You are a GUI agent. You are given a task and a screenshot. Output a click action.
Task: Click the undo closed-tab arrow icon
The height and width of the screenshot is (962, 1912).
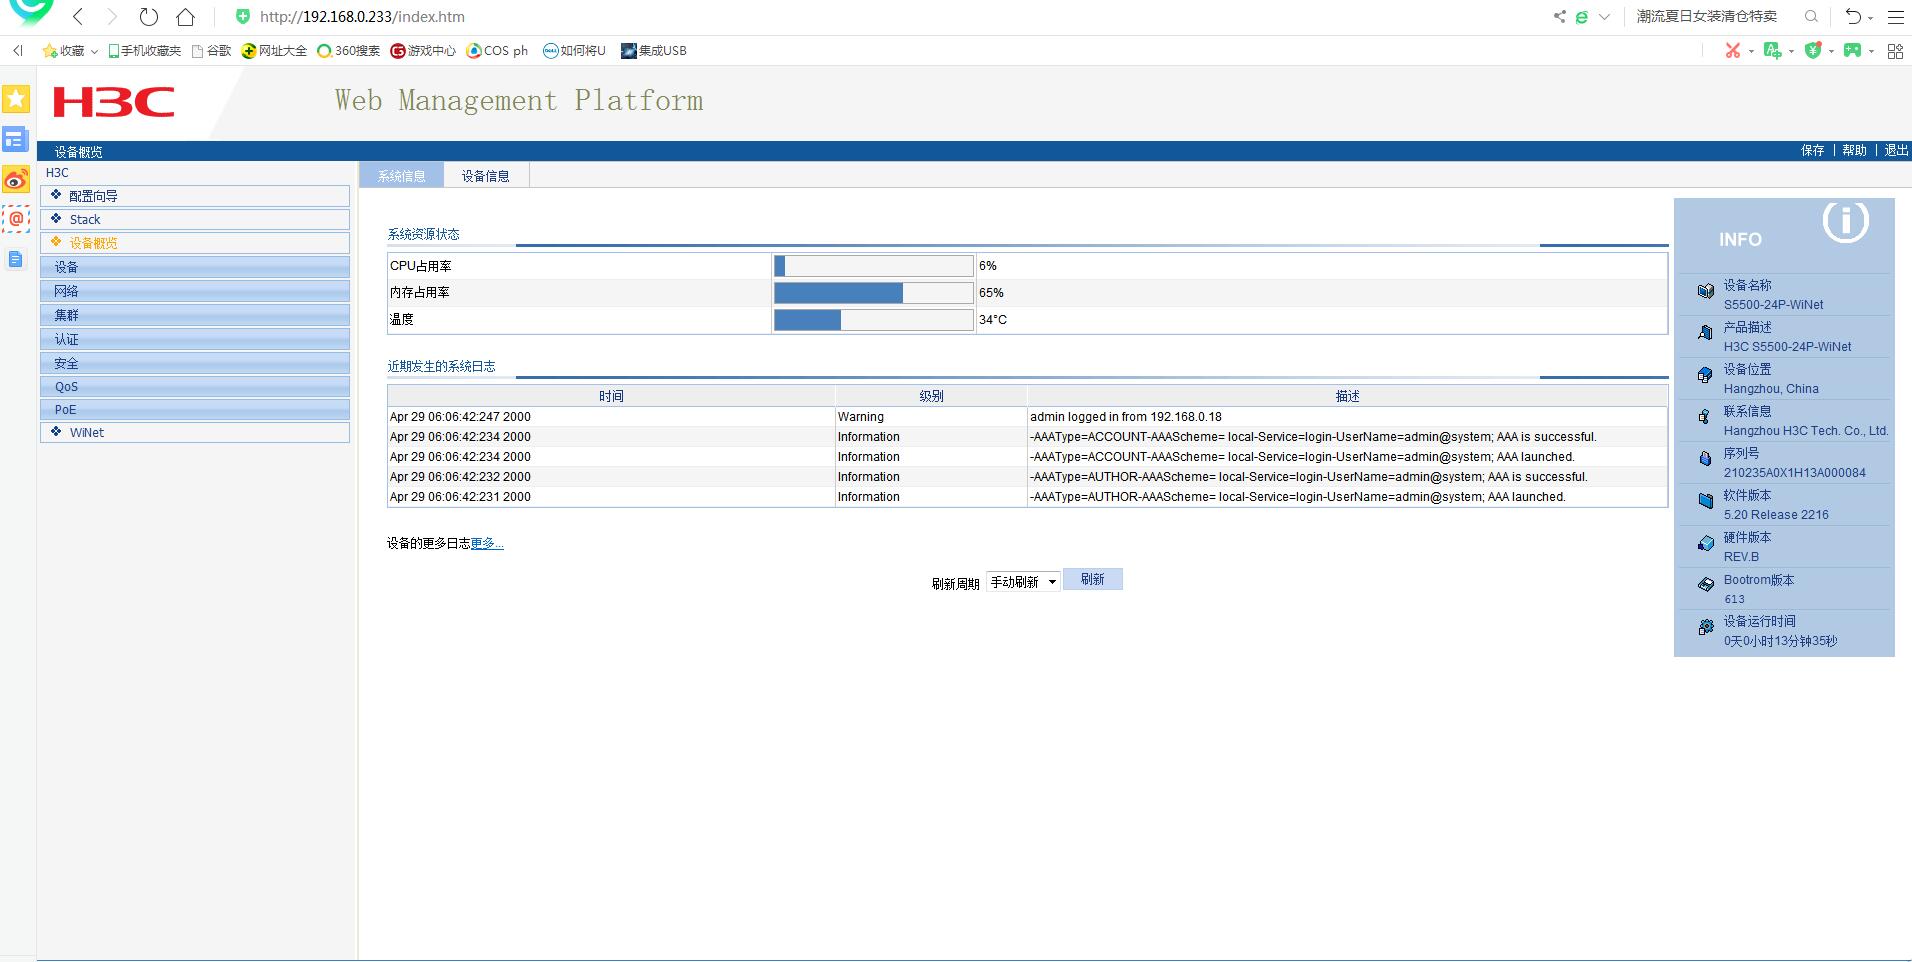click(1853, 16)
